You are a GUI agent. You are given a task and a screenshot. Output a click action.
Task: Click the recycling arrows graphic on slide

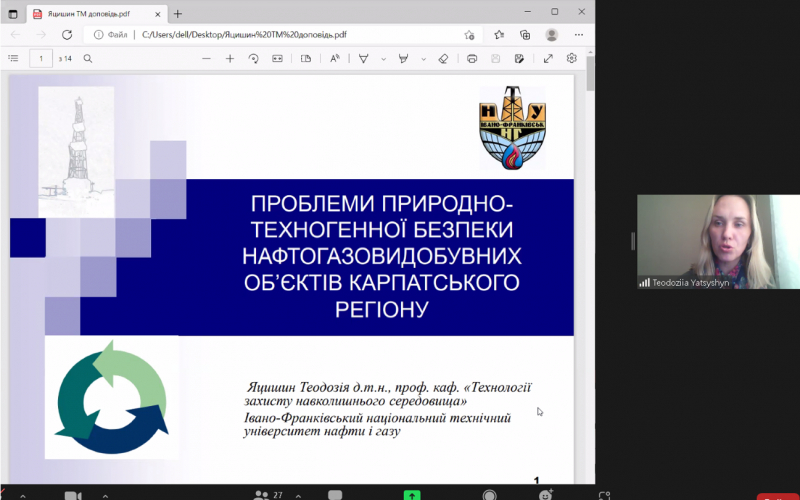112,397
